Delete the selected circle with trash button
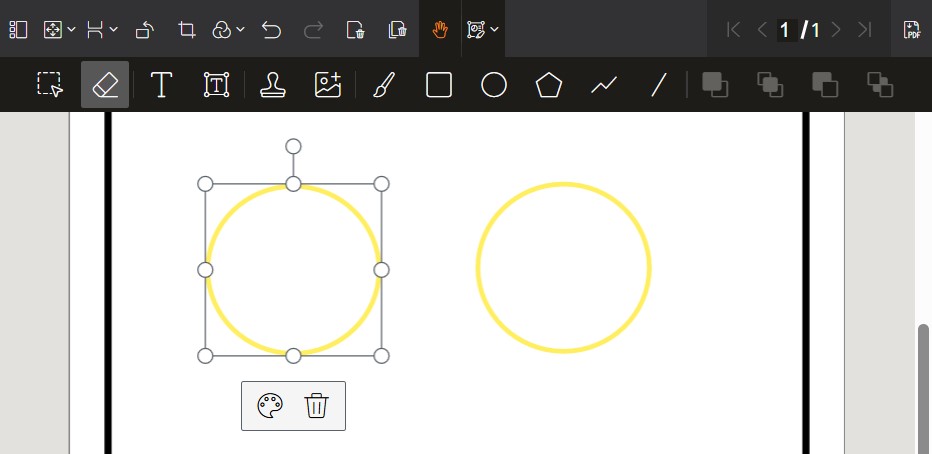The height and width of the screenshot is (454, 932). (316, 406)
